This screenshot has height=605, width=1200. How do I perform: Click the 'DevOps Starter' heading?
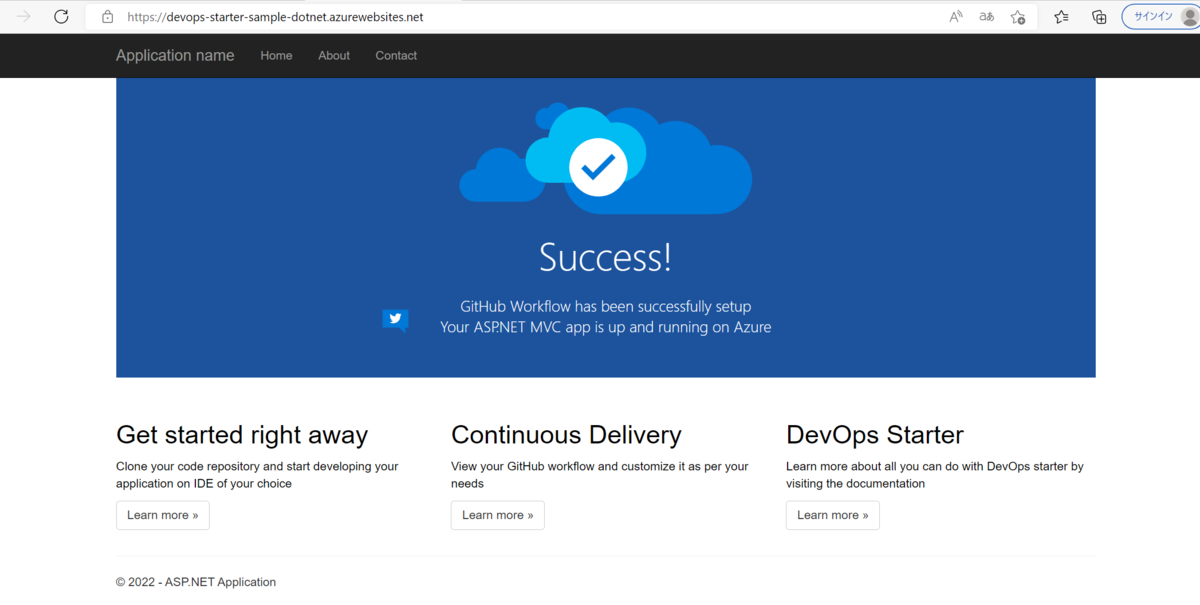[x=875, y=435]
